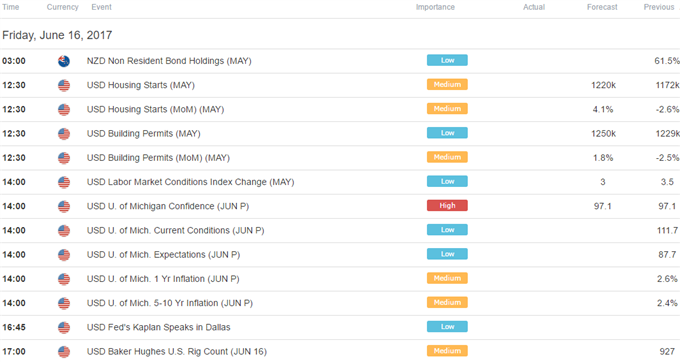Click the High importance badge for Michigan Confidence
This screenshot has height=362, width=680.
coord(447,205)
